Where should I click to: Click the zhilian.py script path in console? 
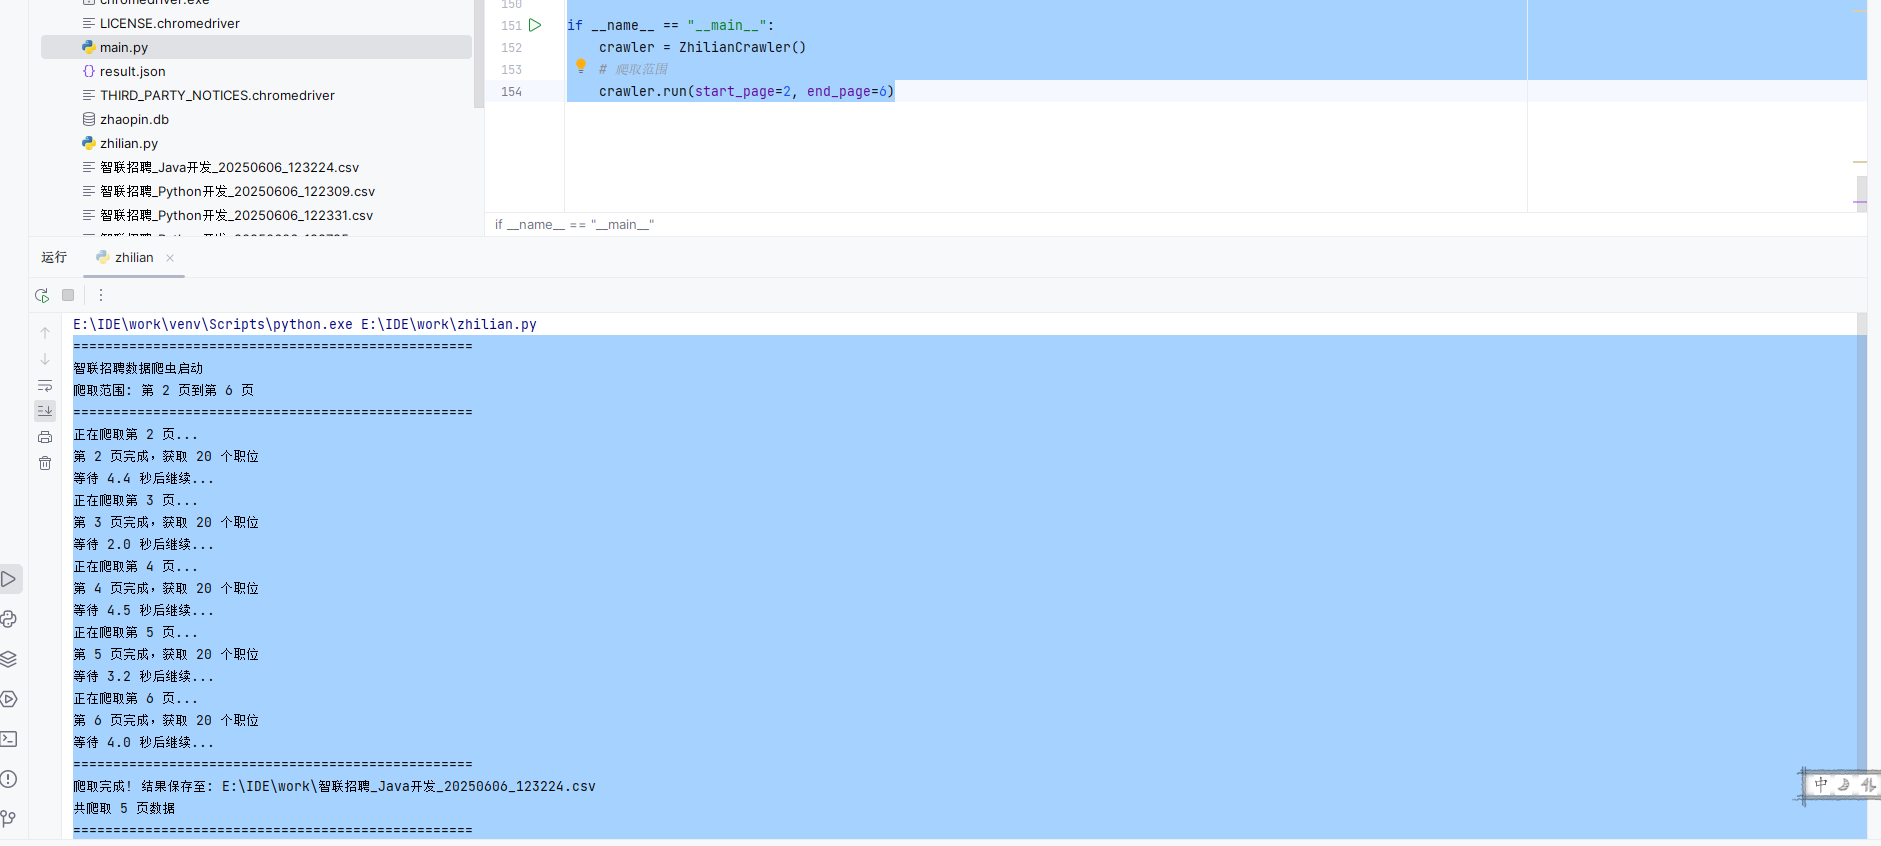click(449, 325)
